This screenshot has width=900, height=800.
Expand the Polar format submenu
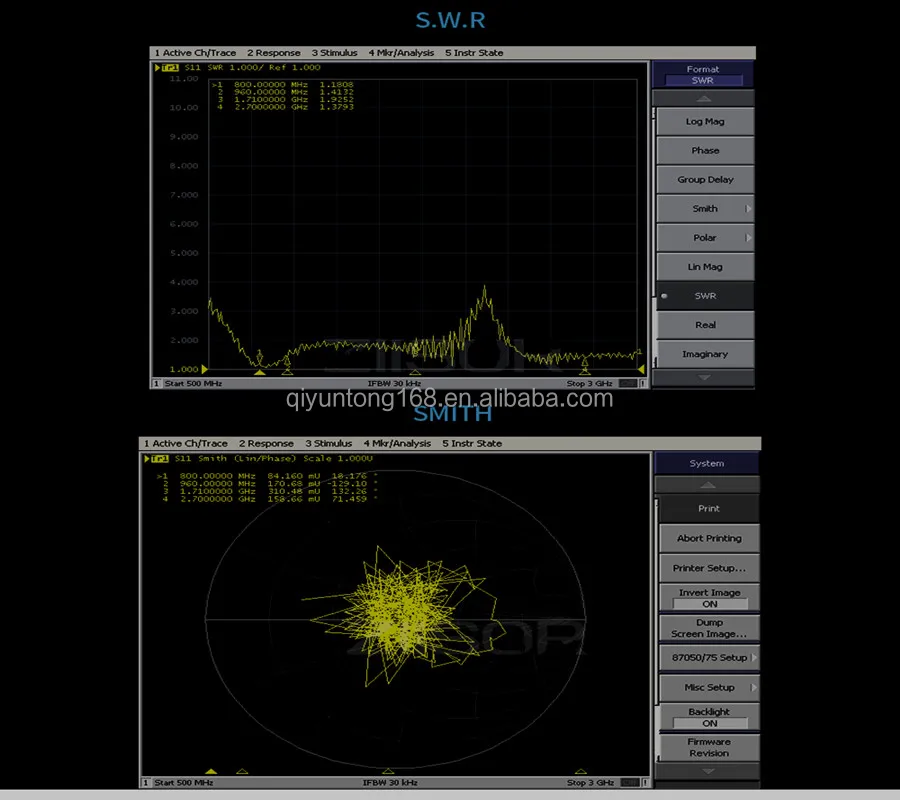pos(705,238)
